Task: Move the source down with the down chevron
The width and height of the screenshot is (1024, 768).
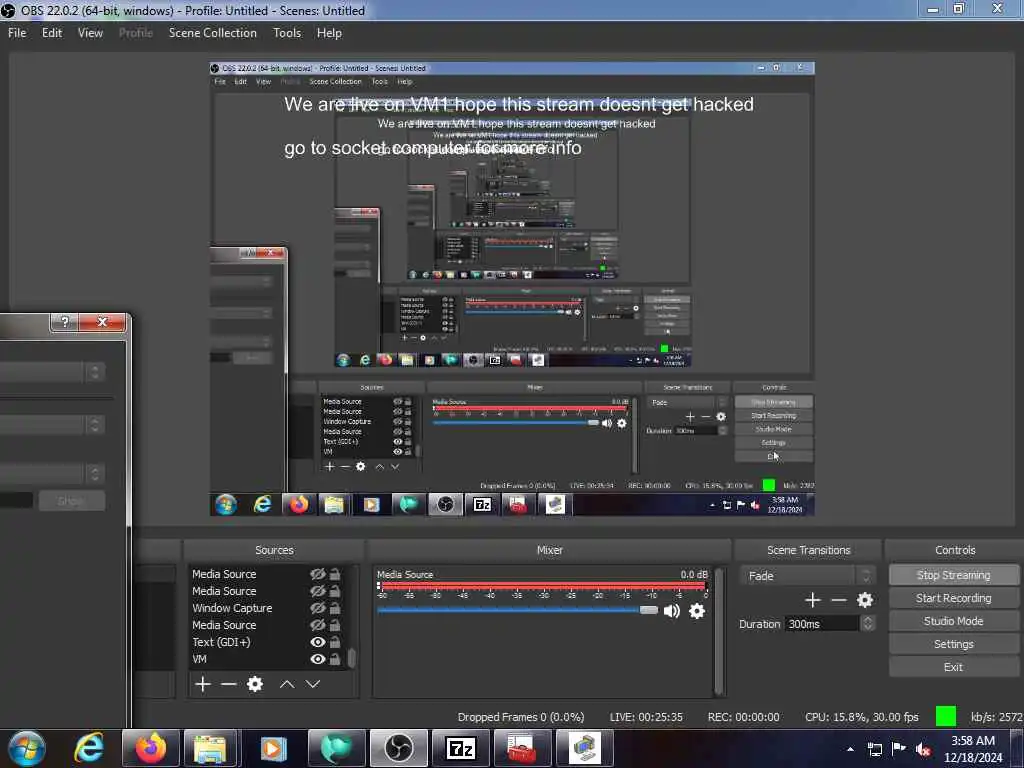Action: (x=313, y=684)
